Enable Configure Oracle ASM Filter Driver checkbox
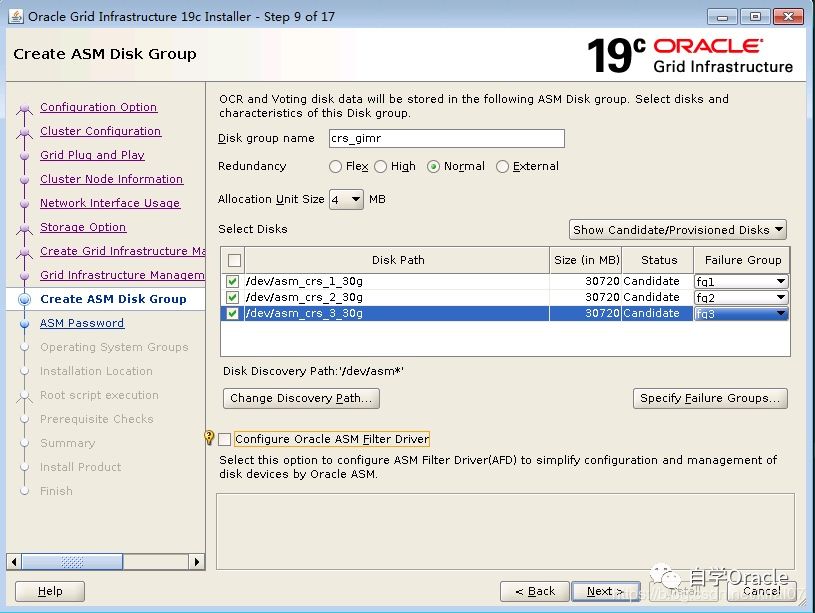 (225, 439)
